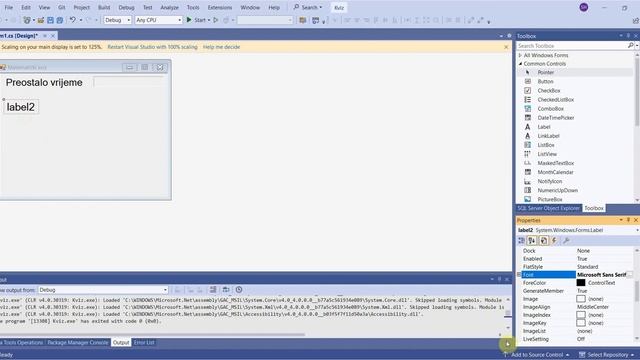Click the Image property preview box
This screenshot has height=360, width=640.
point(581,299)
